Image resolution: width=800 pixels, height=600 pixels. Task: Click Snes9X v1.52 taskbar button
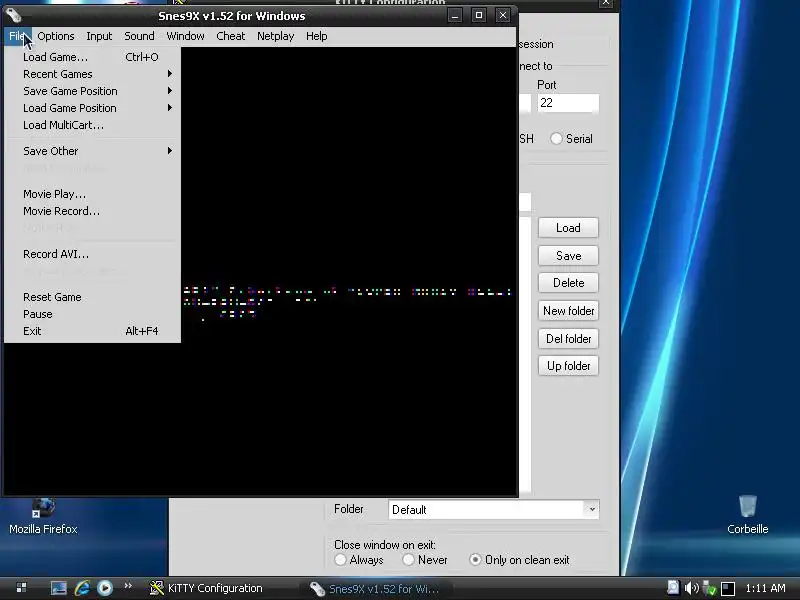375,589
